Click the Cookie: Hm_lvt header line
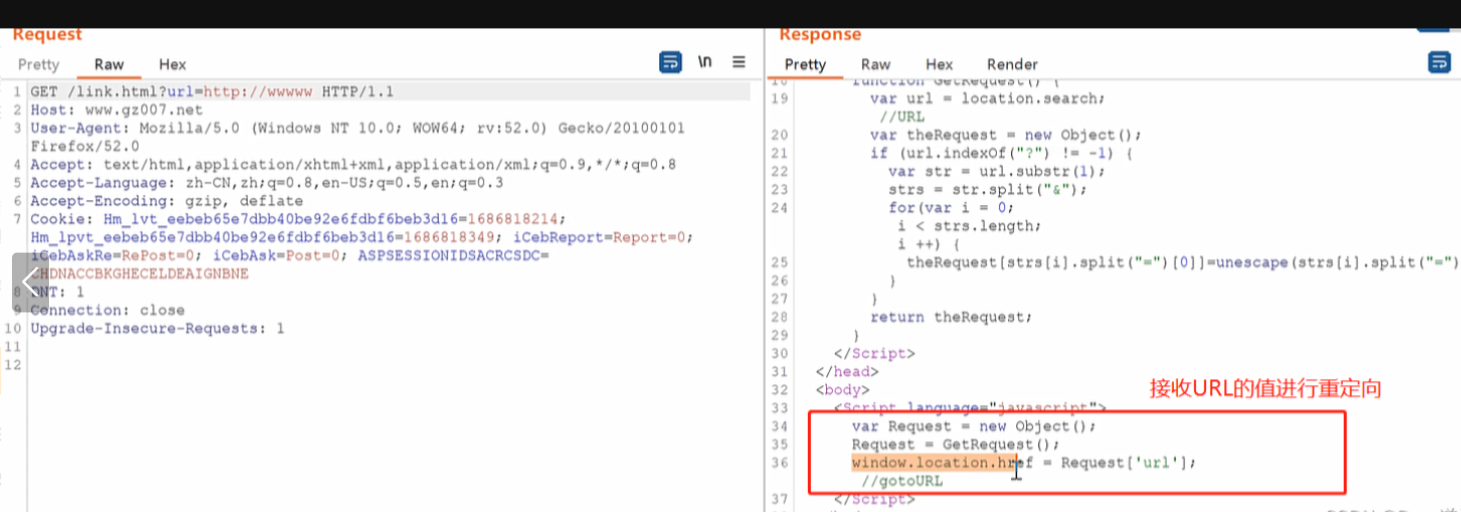Viewport: 1461px width, 512px height. pyautogui.click(x=298, y=219)
